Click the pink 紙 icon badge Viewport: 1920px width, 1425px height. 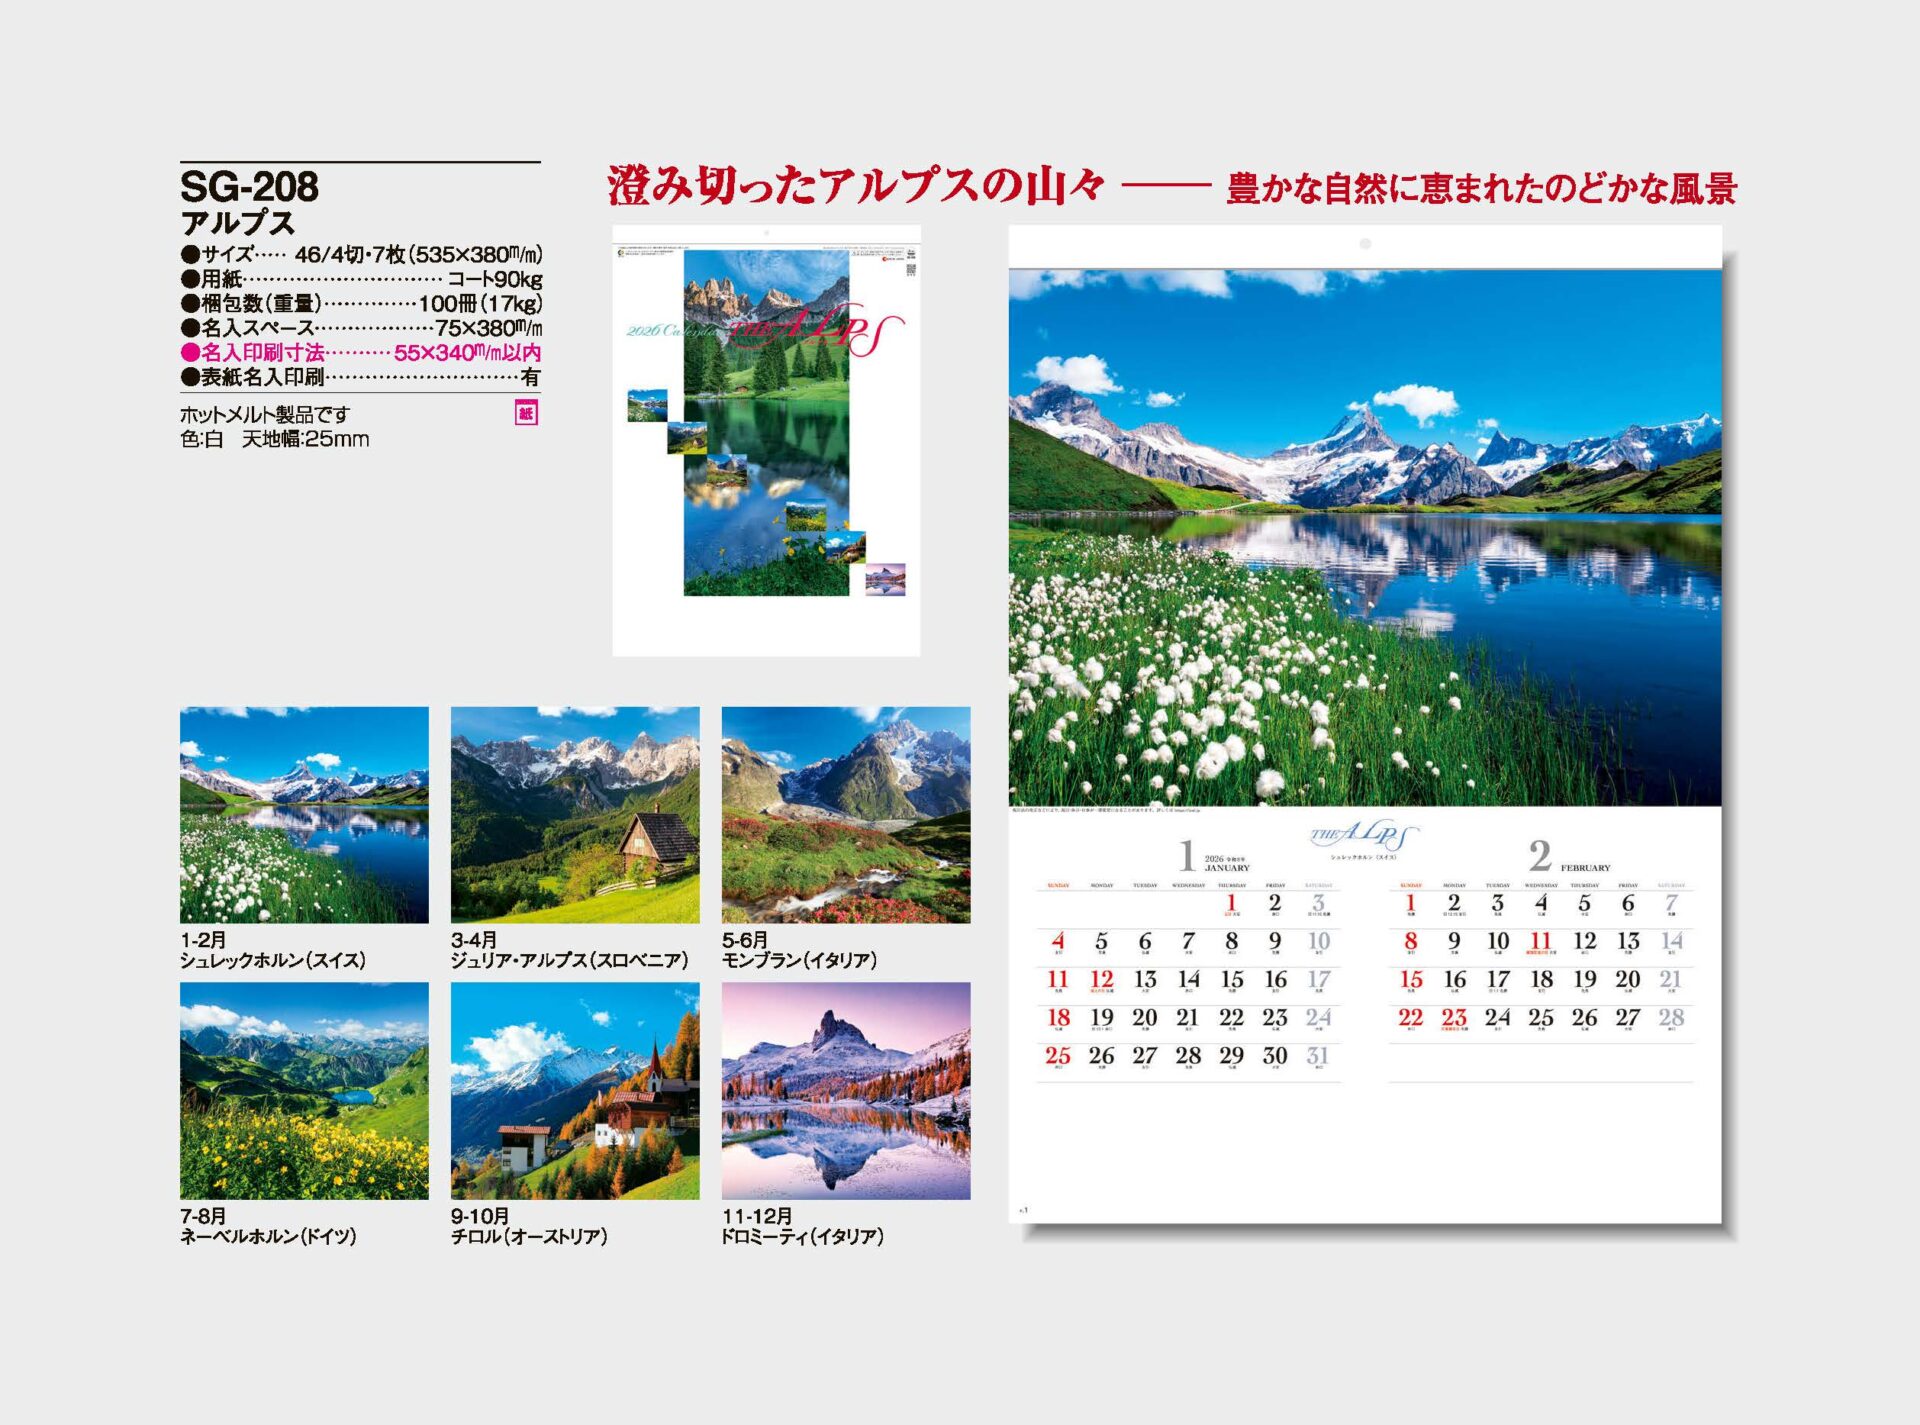tap(526, 413)
